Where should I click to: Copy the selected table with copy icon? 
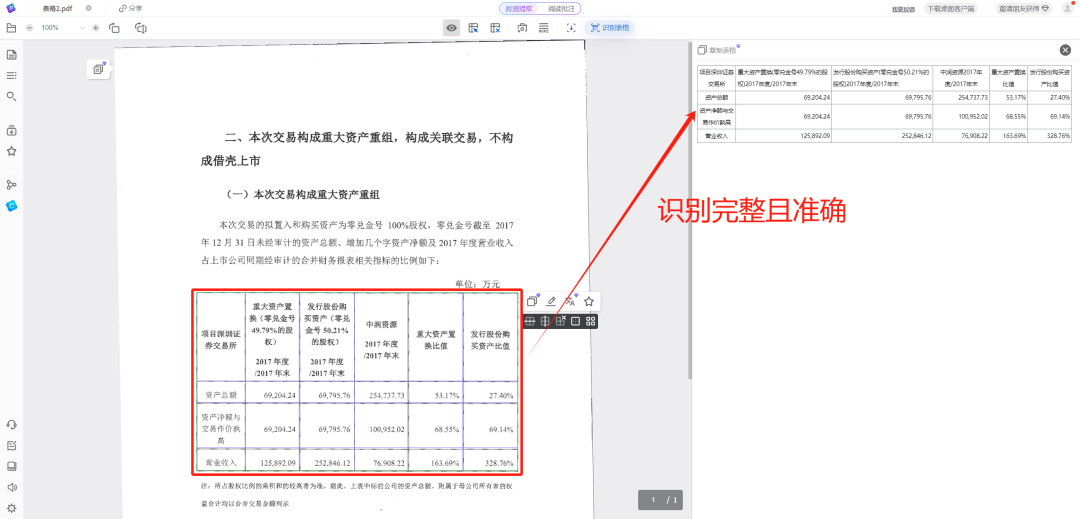pos(532,301)
